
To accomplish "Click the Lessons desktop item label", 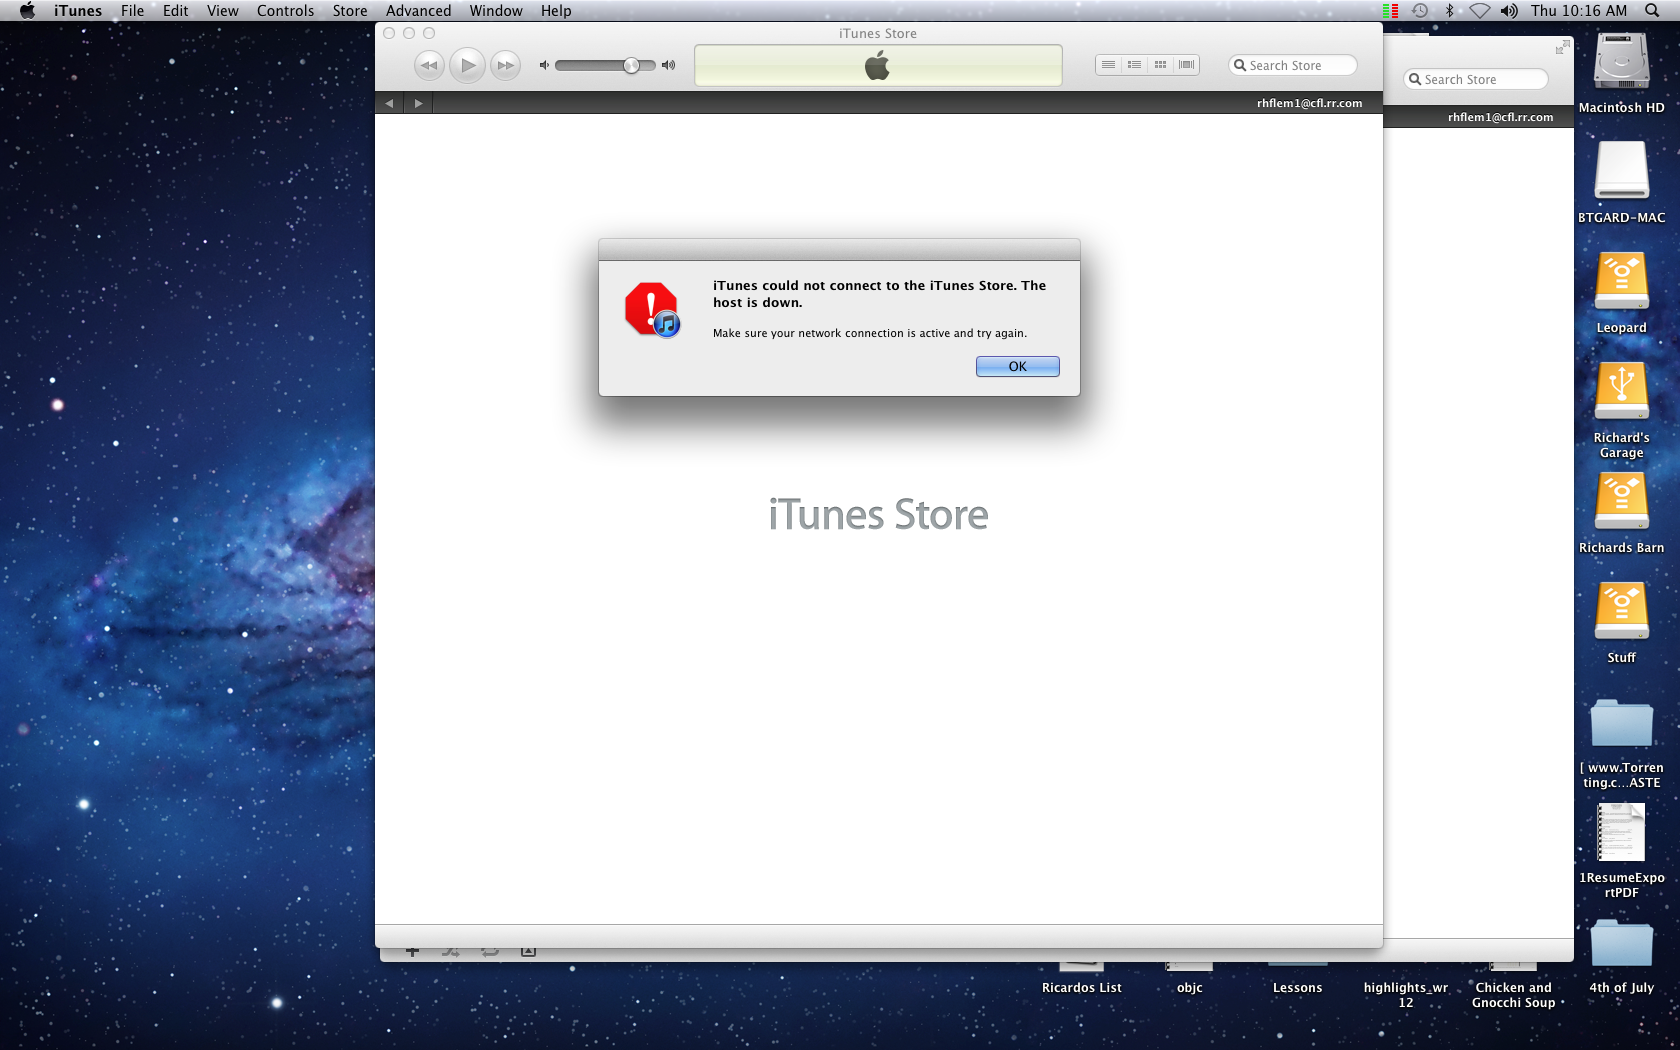I will point(1297,988).
